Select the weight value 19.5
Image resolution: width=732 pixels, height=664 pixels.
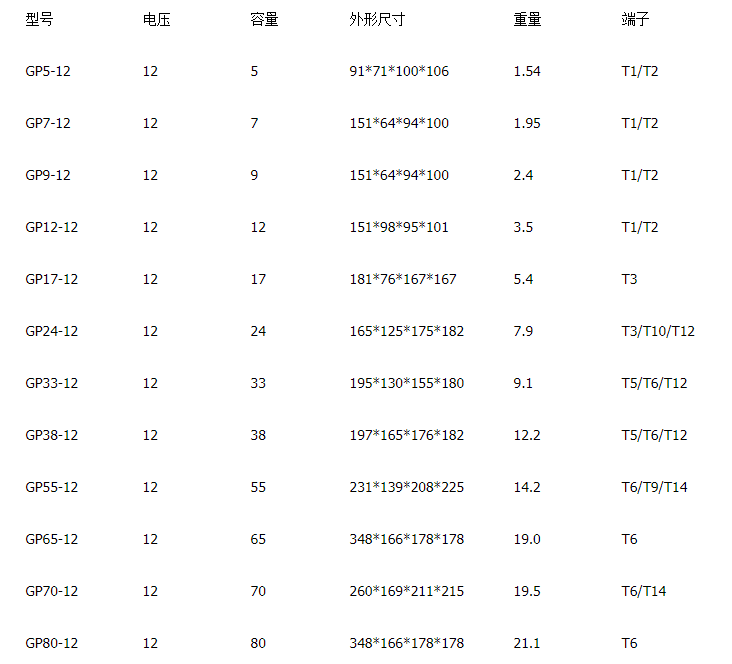tap(527, 591)
